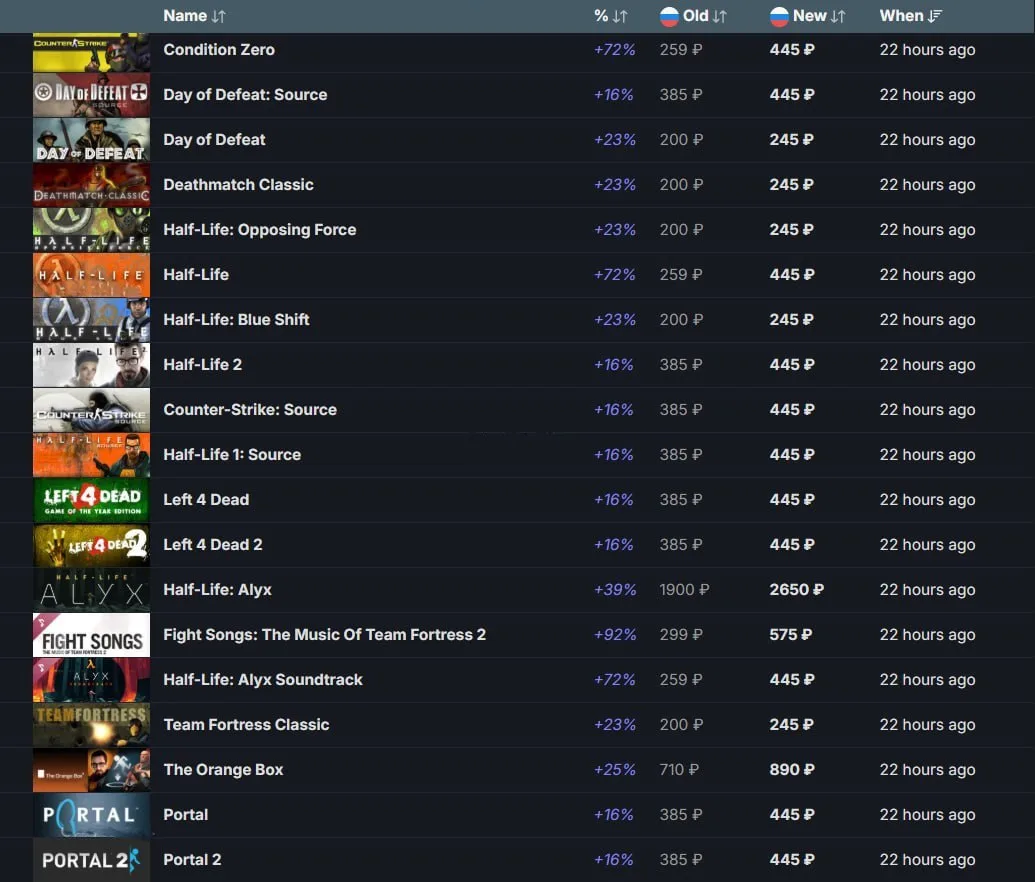Open the Fight Songs soundtrack thumbnail
Image resolution: width=1035 pixels, height=882 pixels.
92,635
